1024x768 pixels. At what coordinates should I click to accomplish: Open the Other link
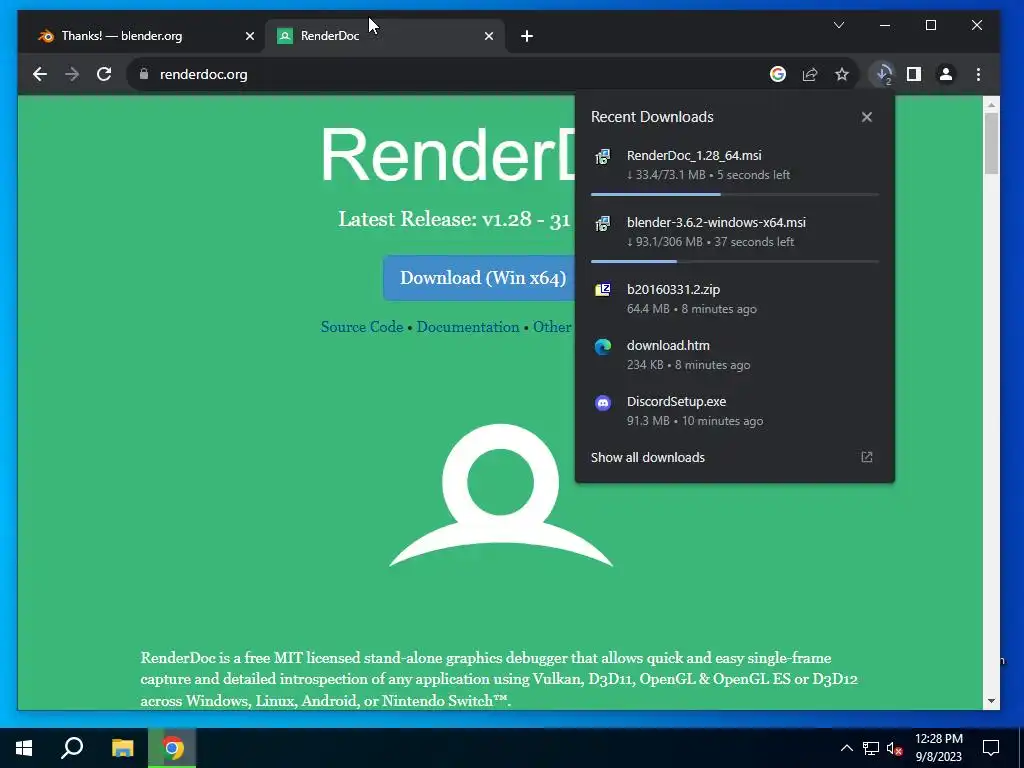tap(552, 327)
